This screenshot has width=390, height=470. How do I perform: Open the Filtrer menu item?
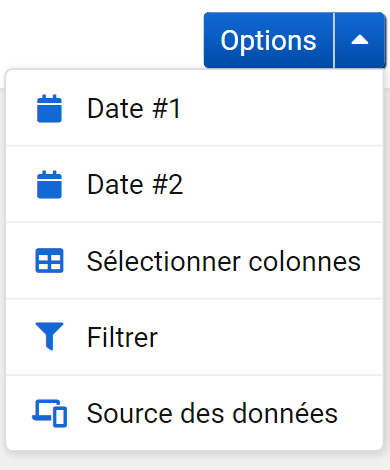194,337
